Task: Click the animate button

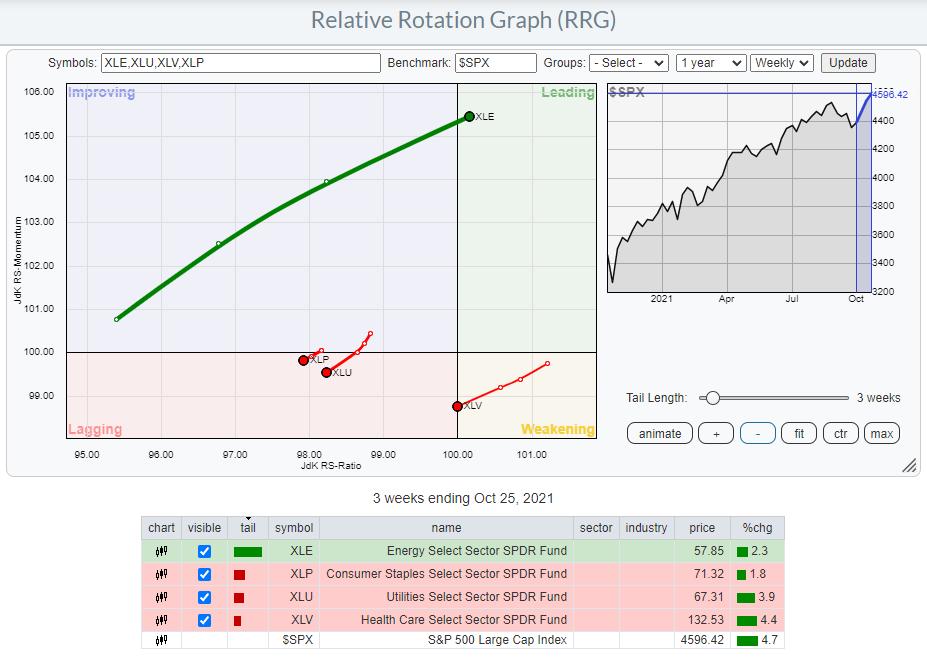Action: point(660,433)
